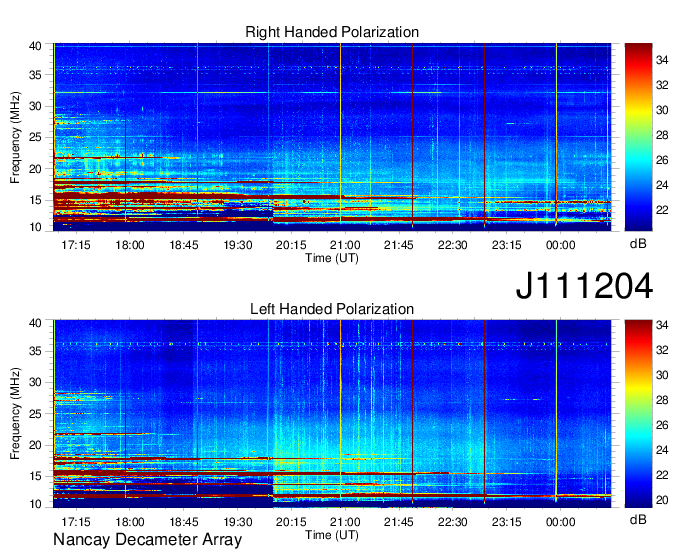Click "40" MHz tick on Right Handed frequency axis
Viewport: 680px width, 552px height.
(x=35, y=46)
